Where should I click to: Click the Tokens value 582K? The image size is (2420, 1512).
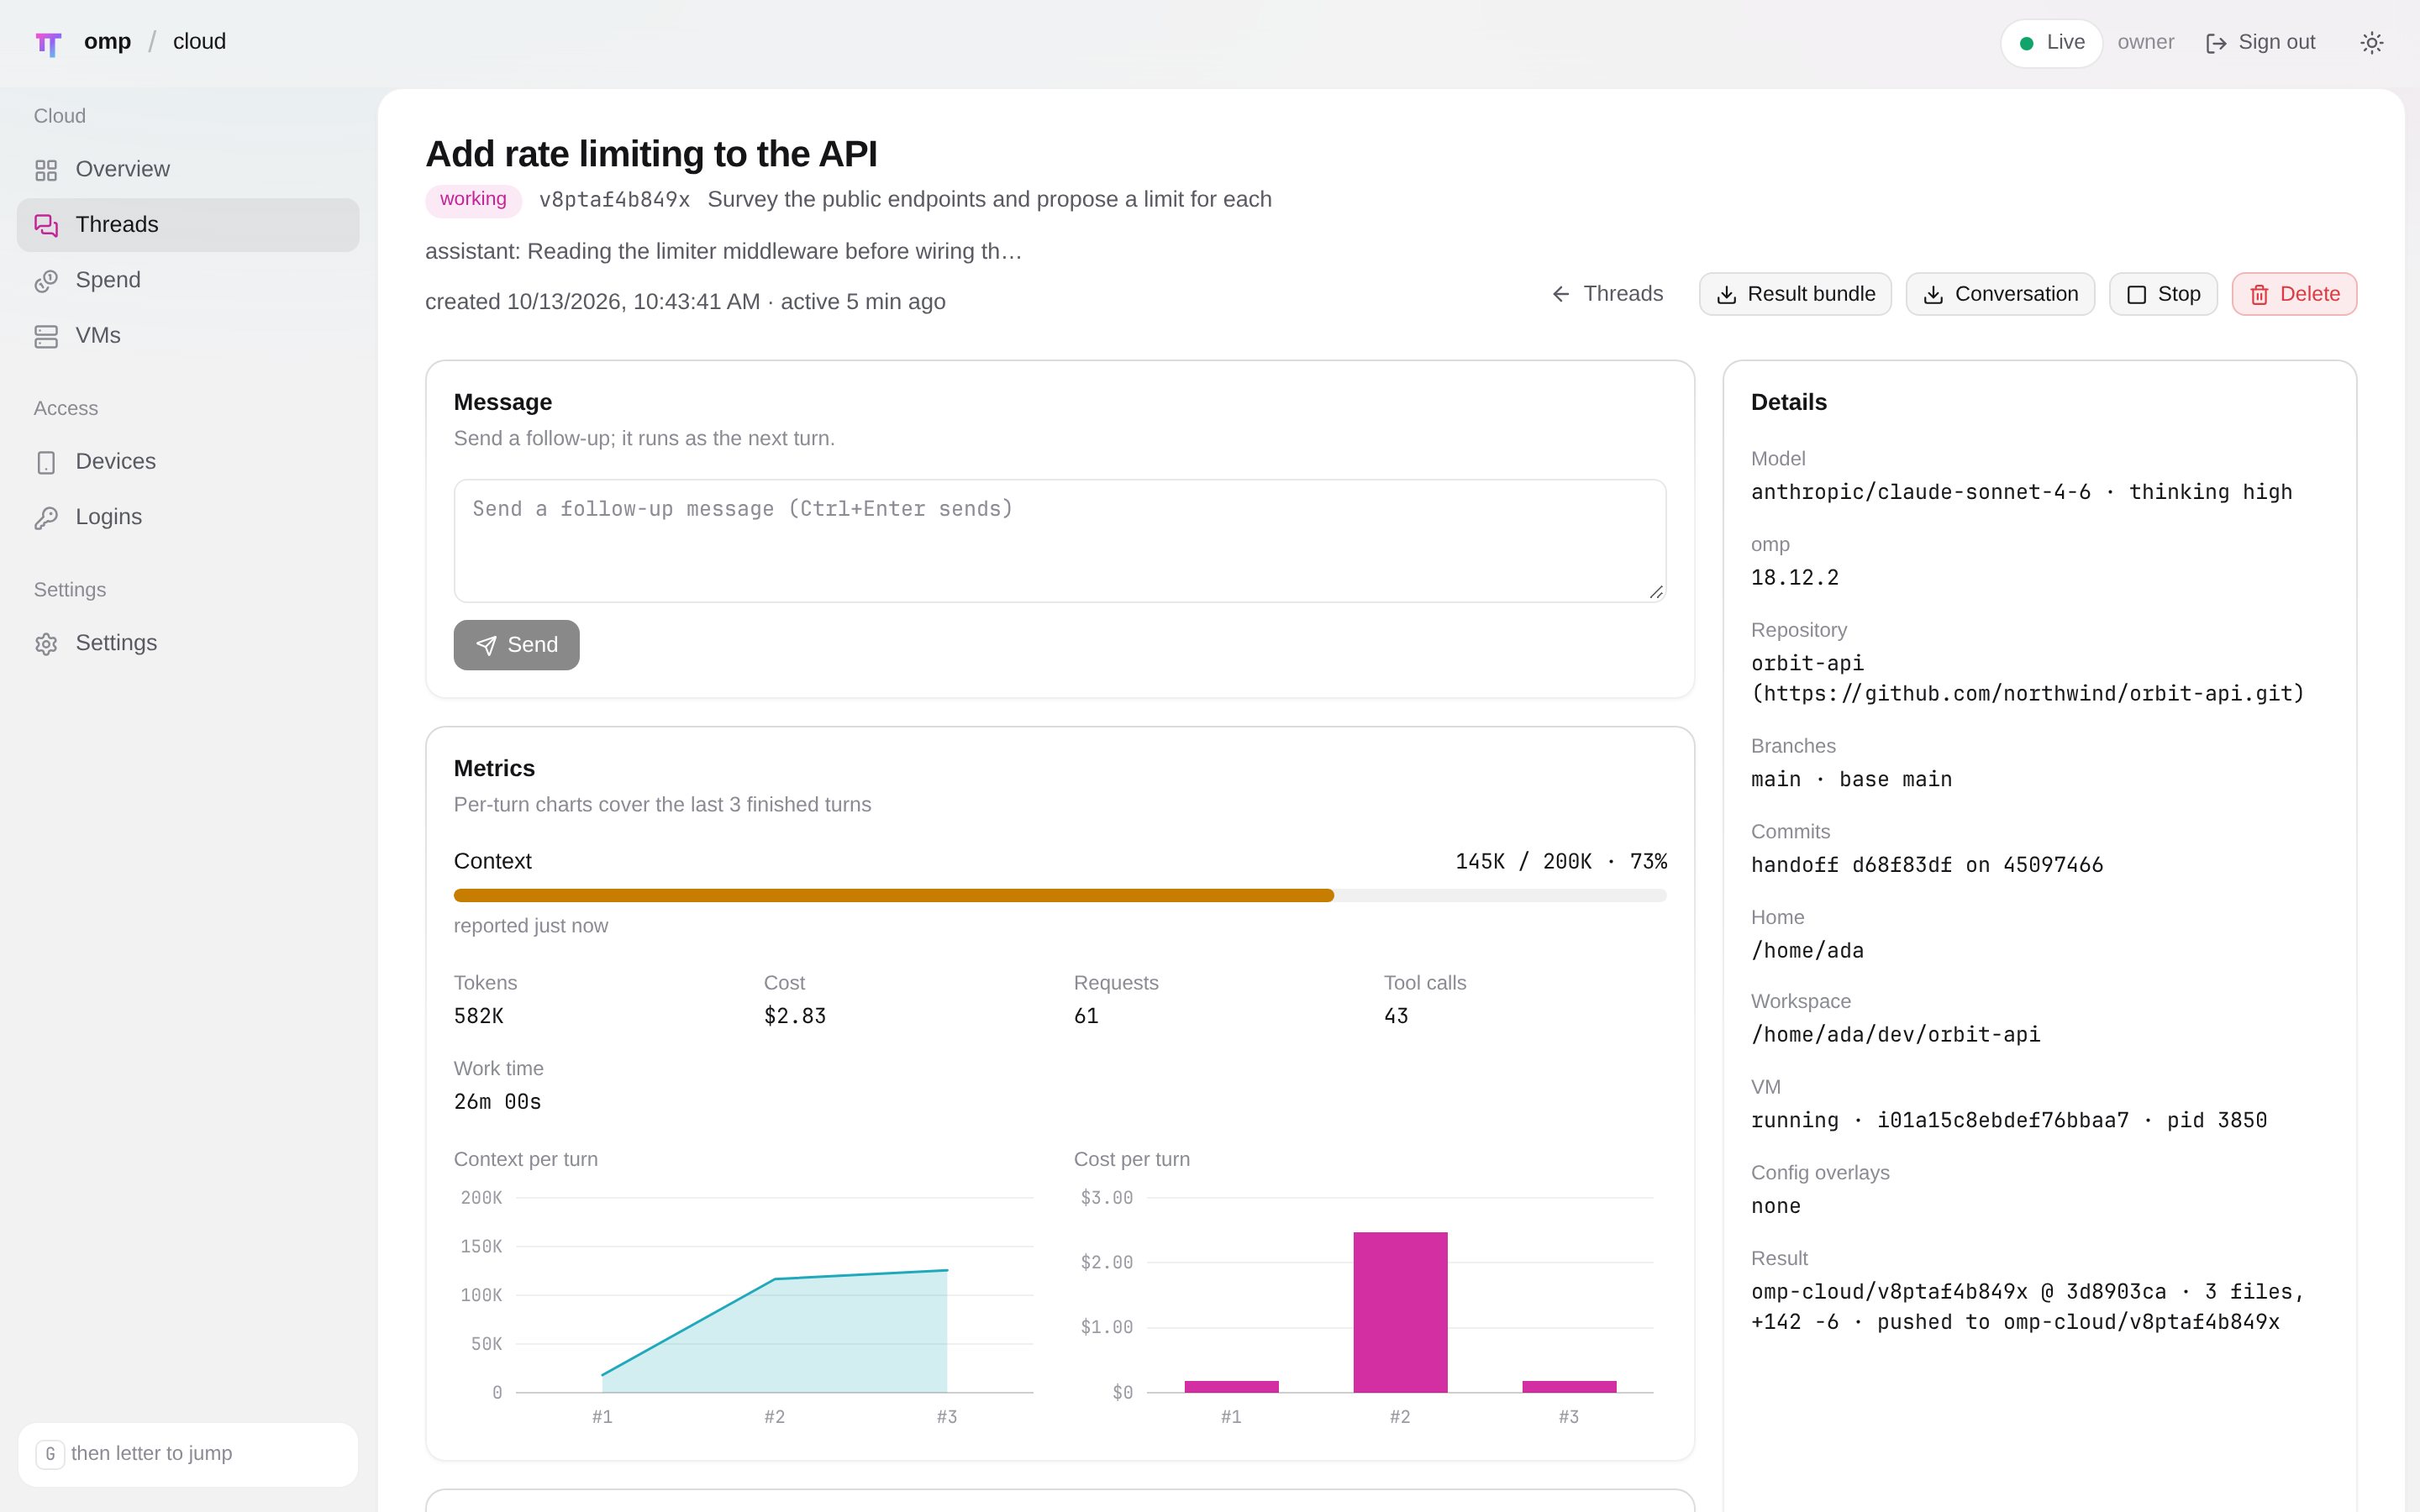[479, 1016]
